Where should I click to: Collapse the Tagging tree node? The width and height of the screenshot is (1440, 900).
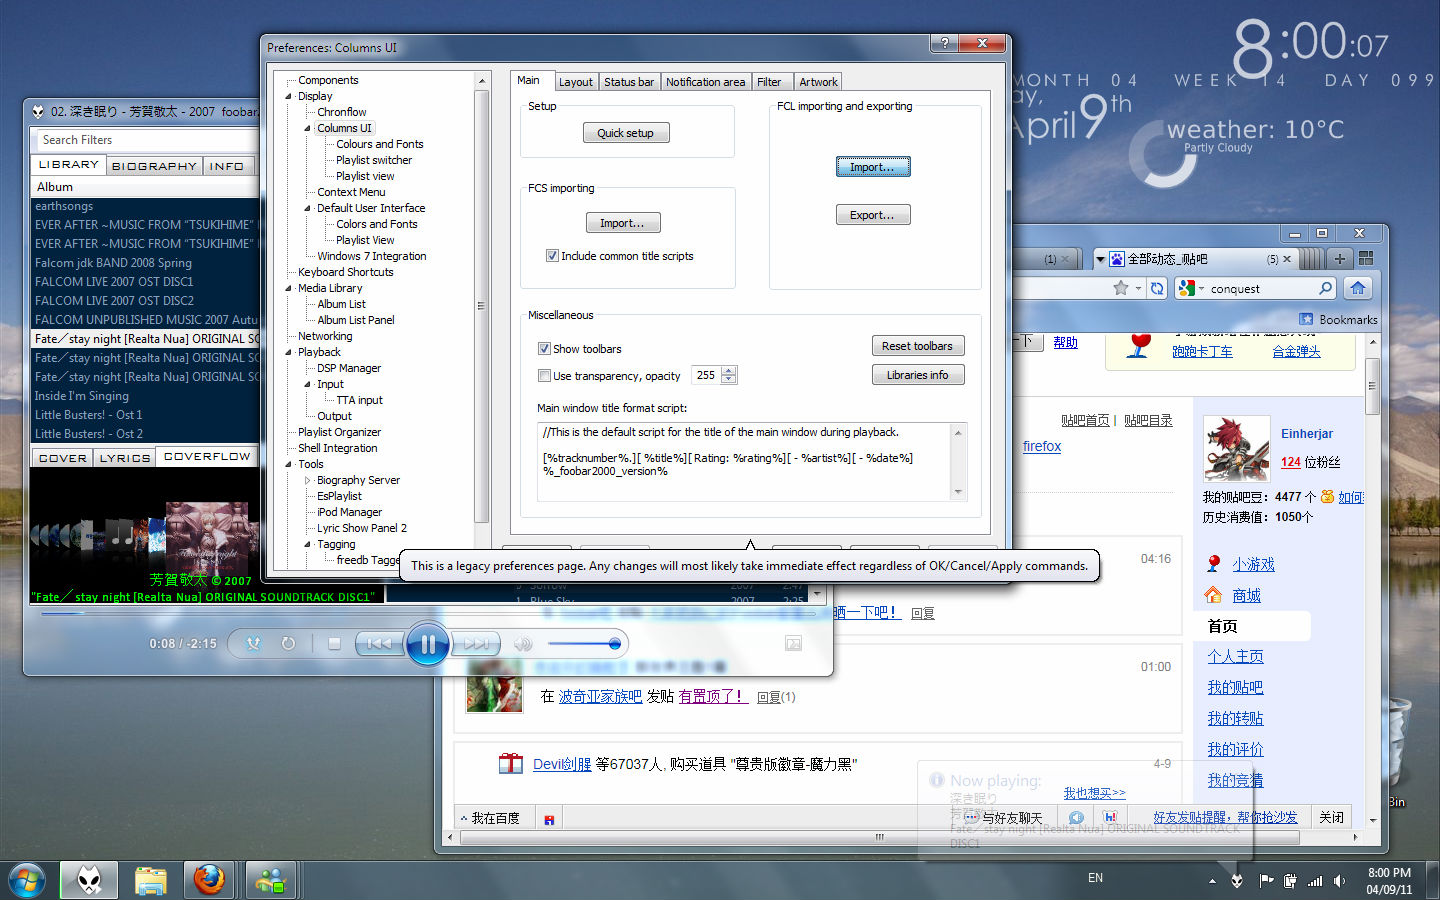point(308,545)
